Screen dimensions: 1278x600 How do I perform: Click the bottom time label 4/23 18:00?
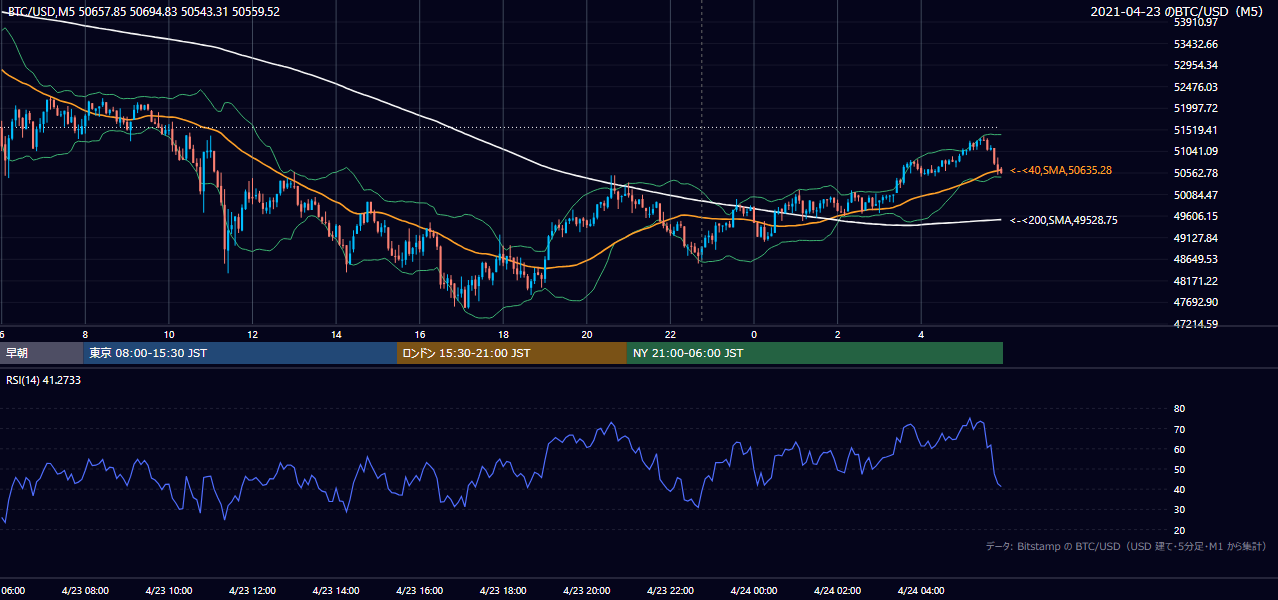point(503,591)
